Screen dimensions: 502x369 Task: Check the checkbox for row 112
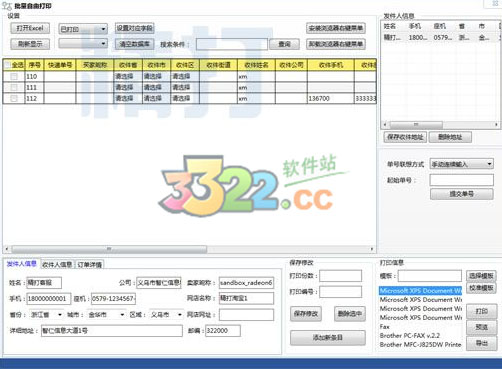(x=14, y=98)
